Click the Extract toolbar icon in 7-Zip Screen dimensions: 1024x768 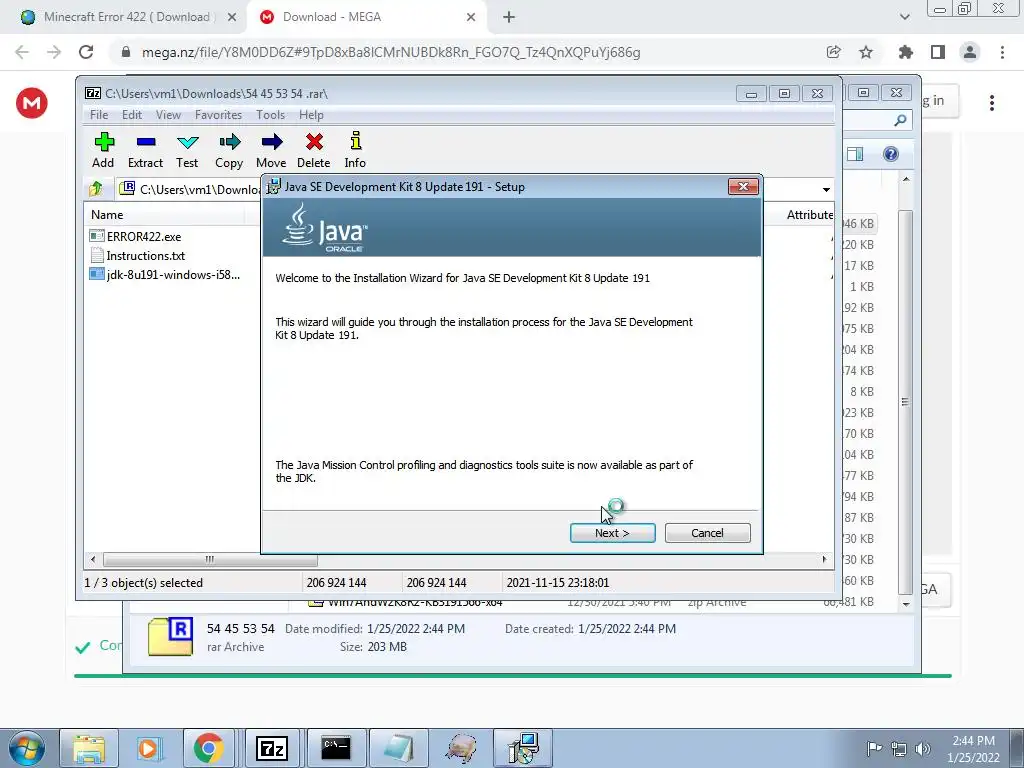pos(145,150)
